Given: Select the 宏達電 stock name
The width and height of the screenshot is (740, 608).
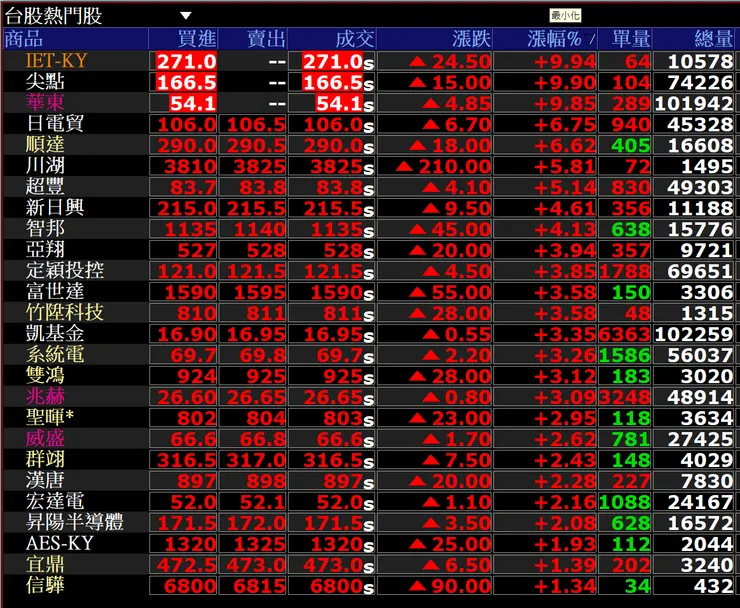Looking at the screenshot, I should point(55,501).
